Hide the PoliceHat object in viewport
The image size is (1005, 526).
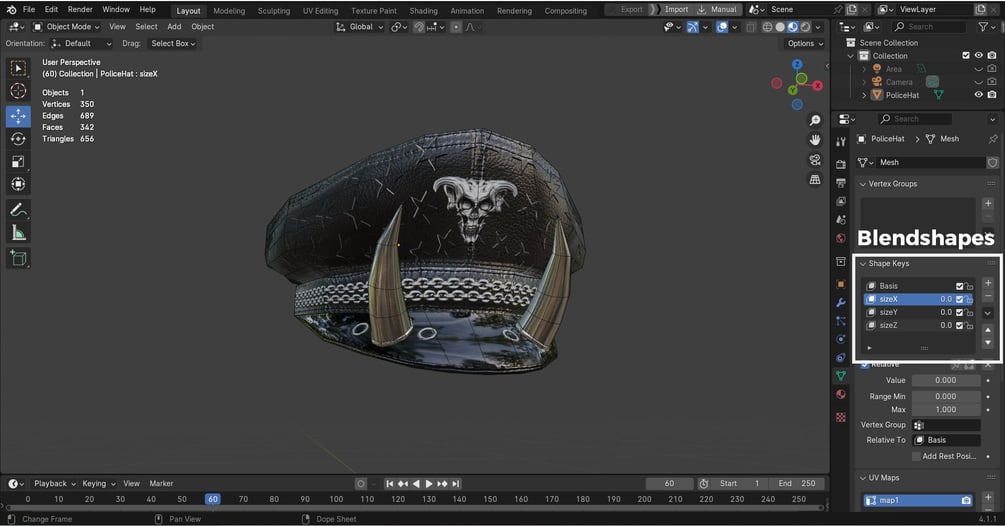(978, 95)
